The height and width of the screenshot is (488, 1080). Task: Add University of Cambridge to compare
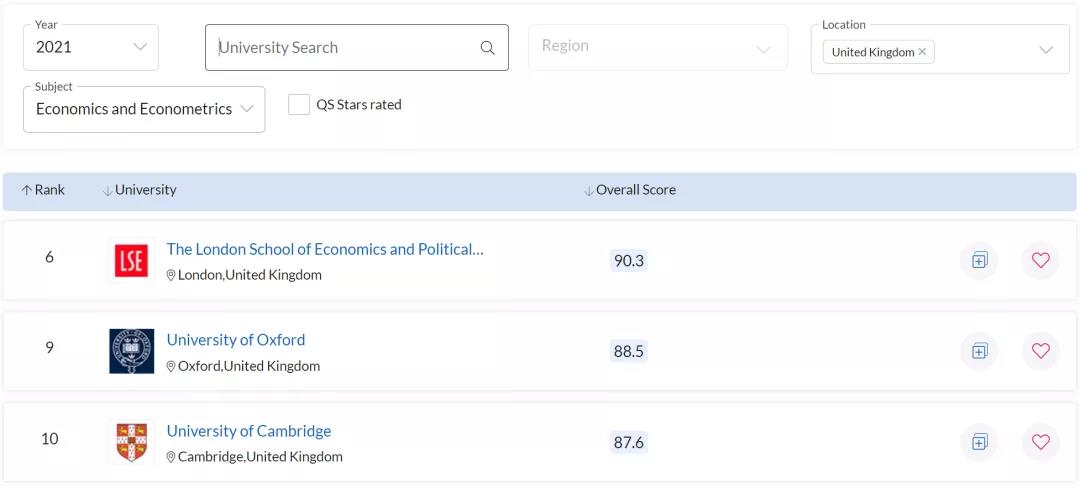pos(979,442)
